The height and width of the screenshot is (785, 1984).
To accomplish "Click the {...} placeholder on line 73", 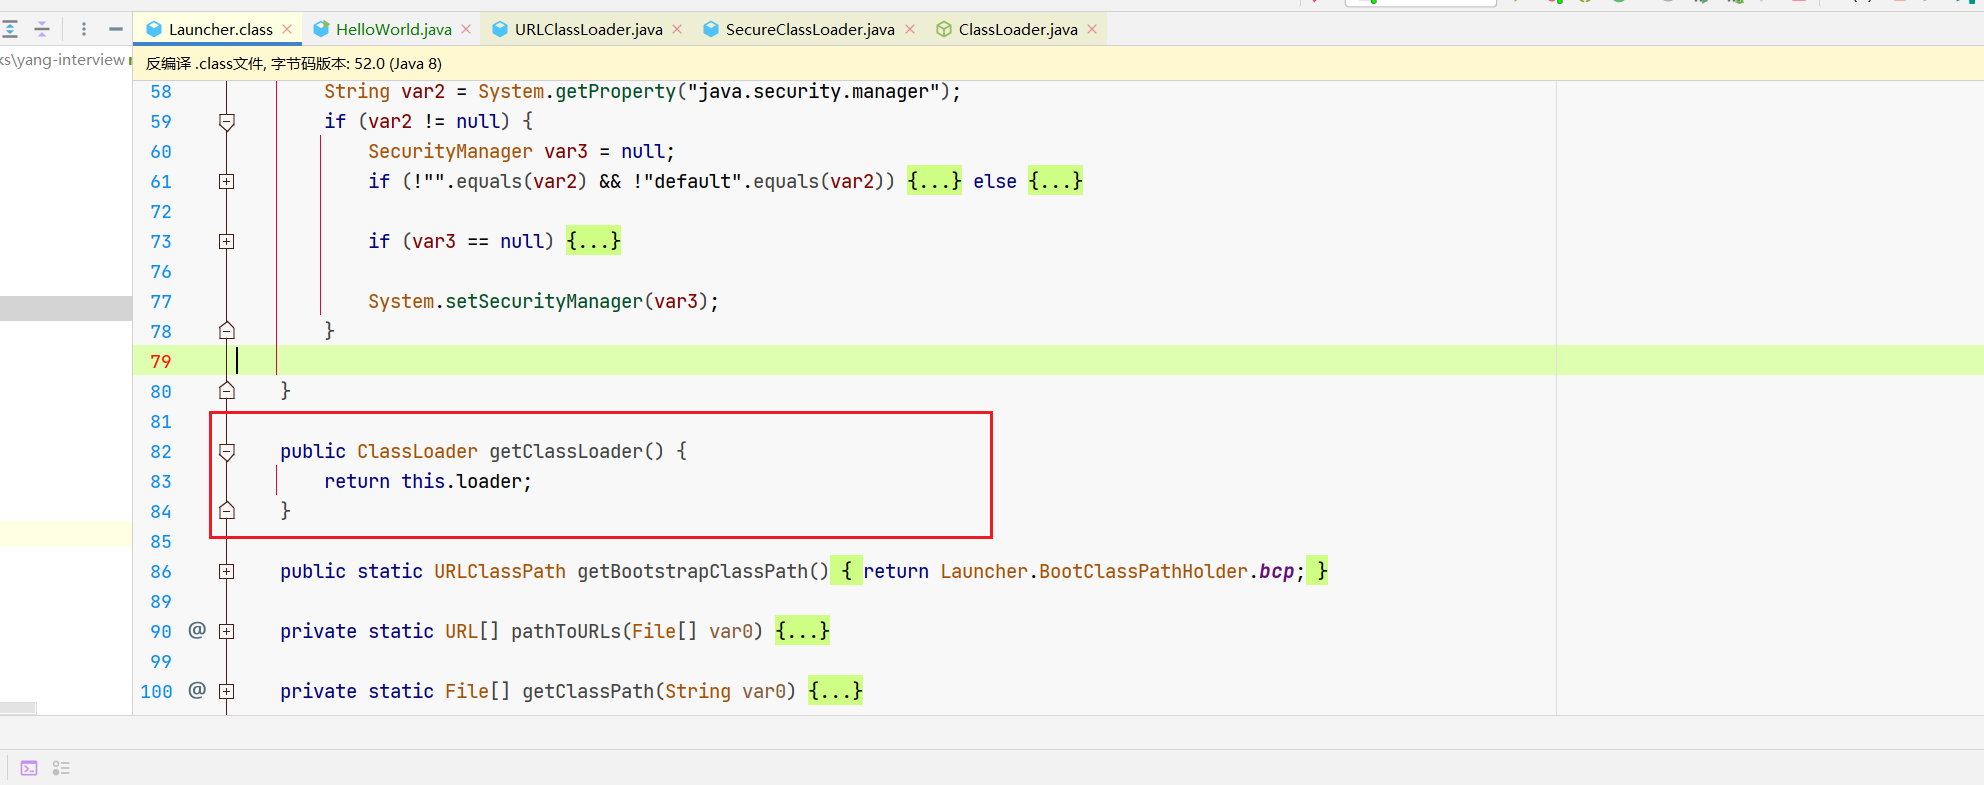I will point(593,241).
